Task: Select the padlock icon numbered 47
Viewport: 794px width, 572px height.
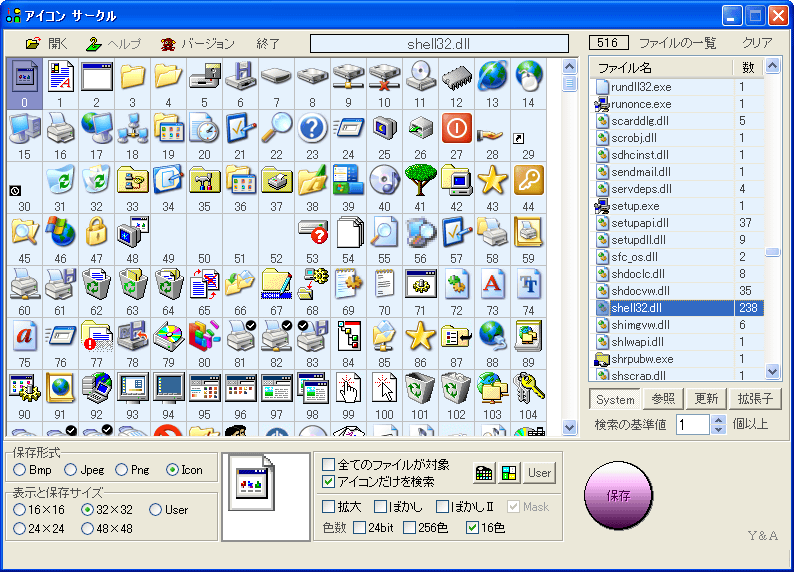Action: click(x=96, y=239)
